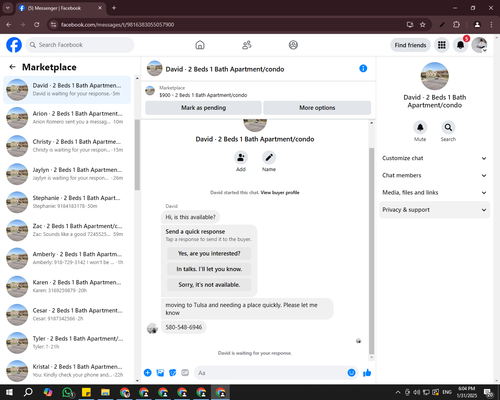
Task: Send quick response Yes, are you interested?
Action: (x=209, y=254)
